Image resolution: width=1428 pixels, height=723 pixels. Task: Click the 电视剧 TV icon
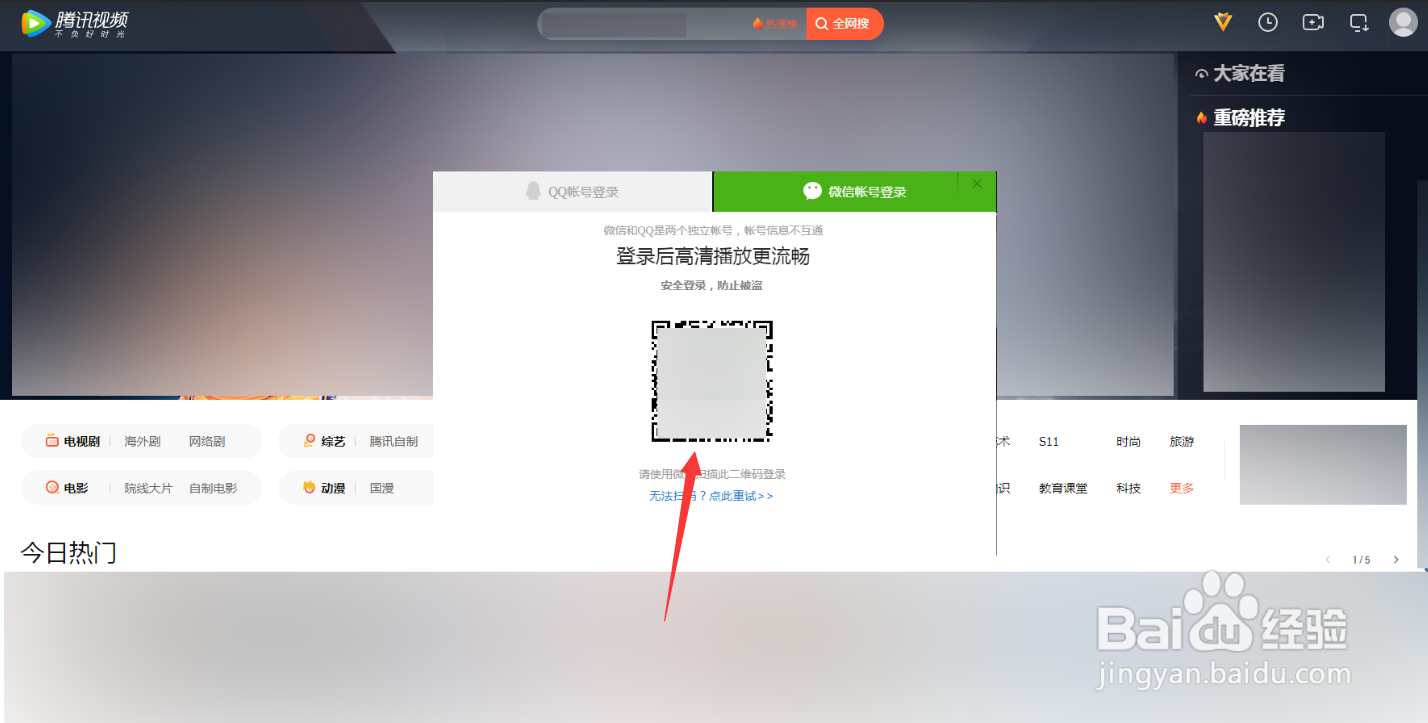(x=52, y=441)
